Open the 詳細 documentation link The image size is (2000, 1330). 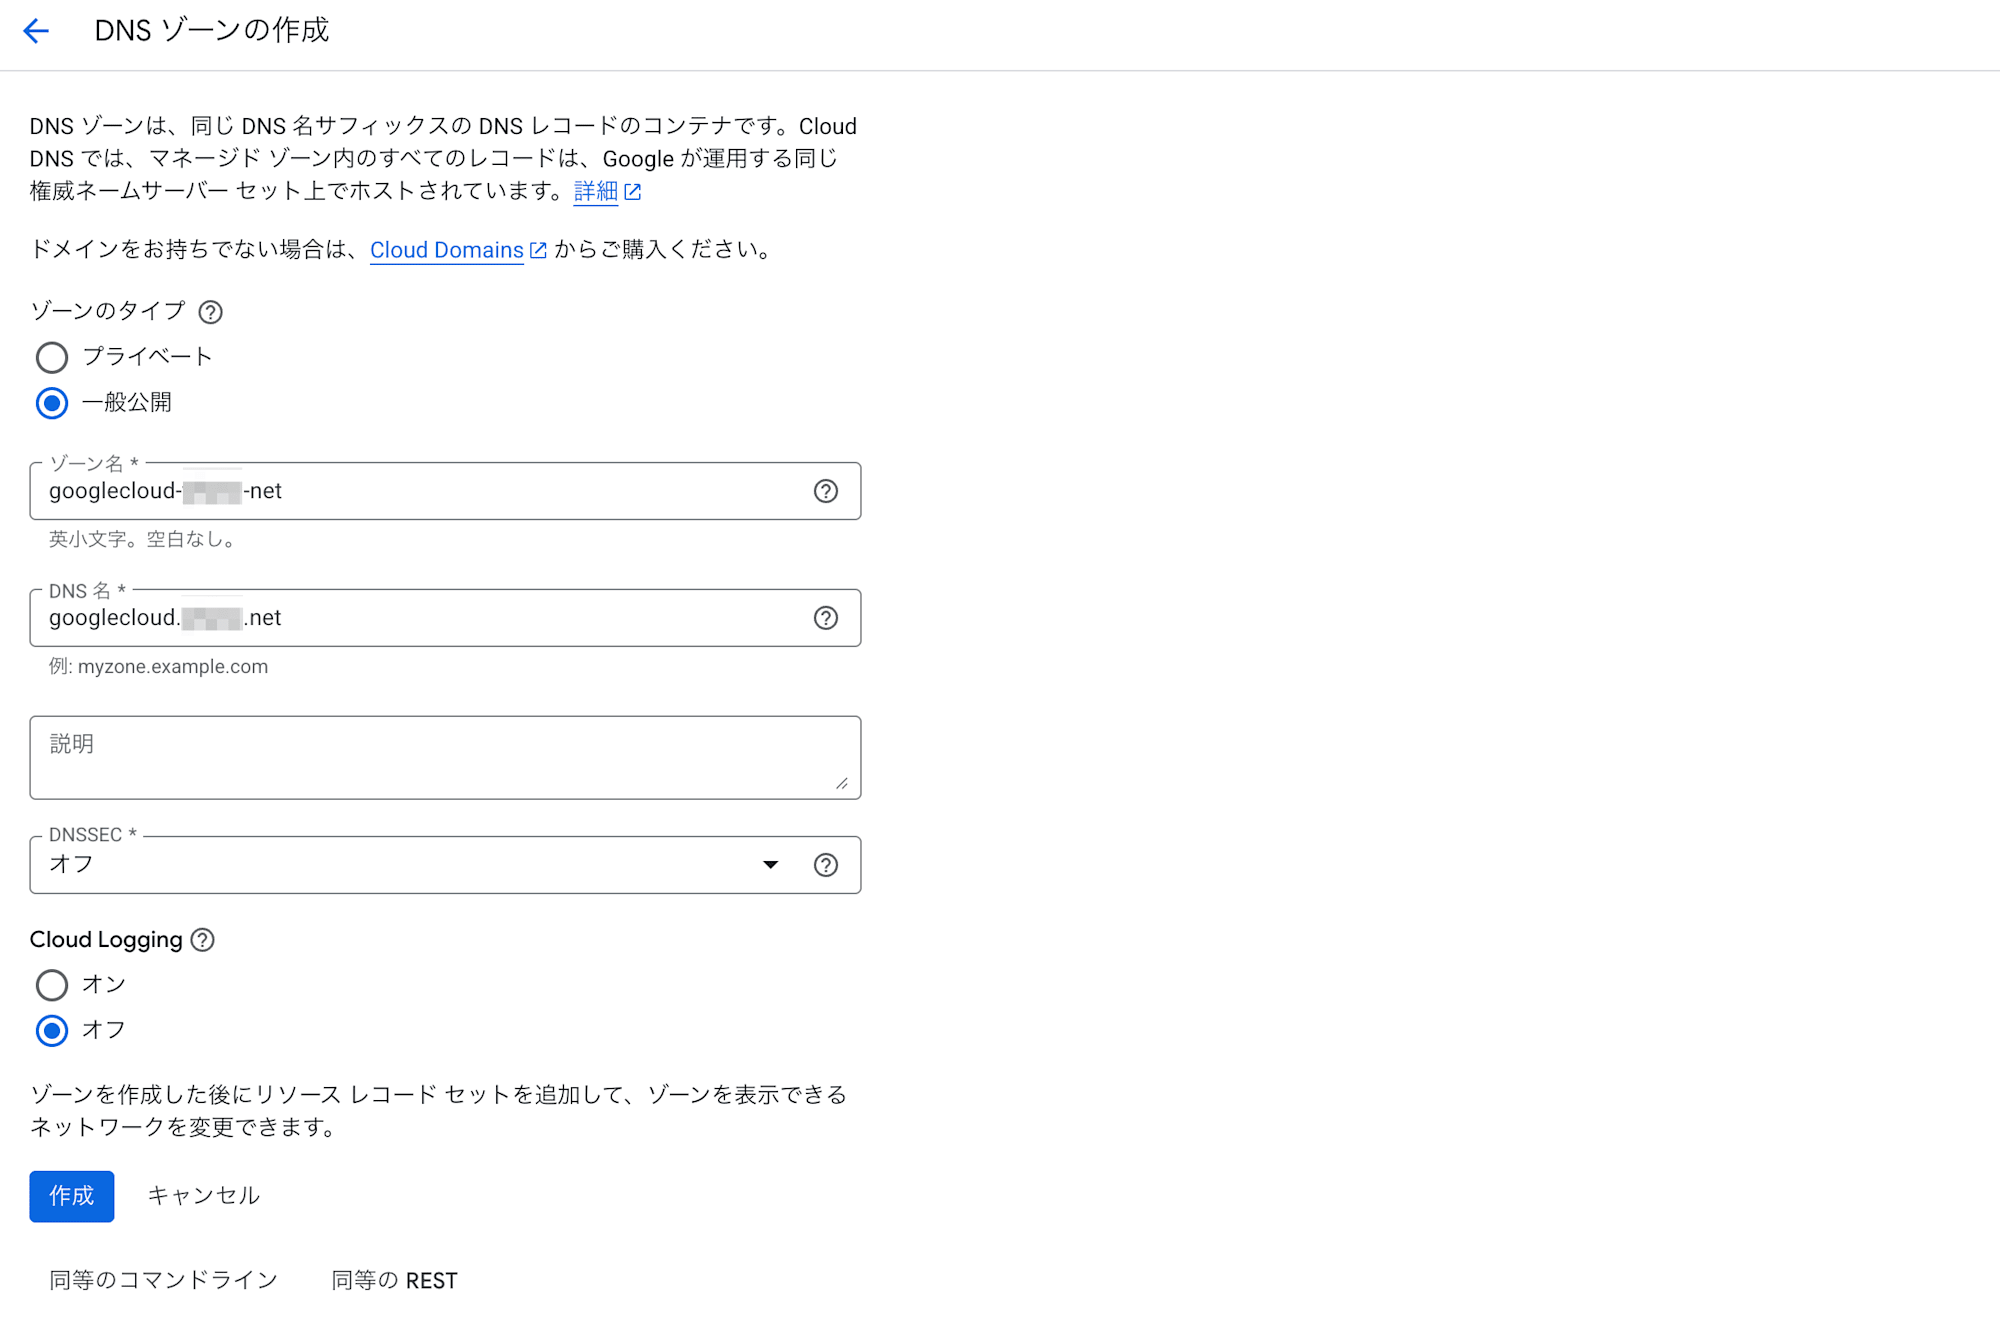coord(596,191)
